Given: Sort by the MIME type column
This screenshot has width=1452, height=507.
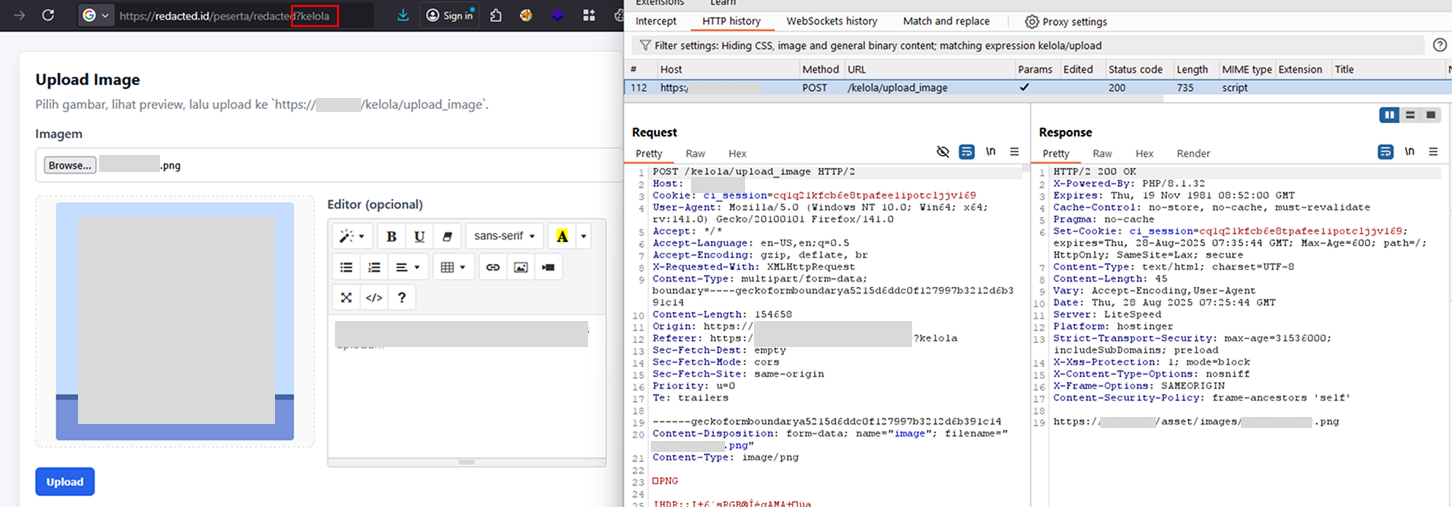Looking at the screenshot, I should click(x=1246, y=69).
